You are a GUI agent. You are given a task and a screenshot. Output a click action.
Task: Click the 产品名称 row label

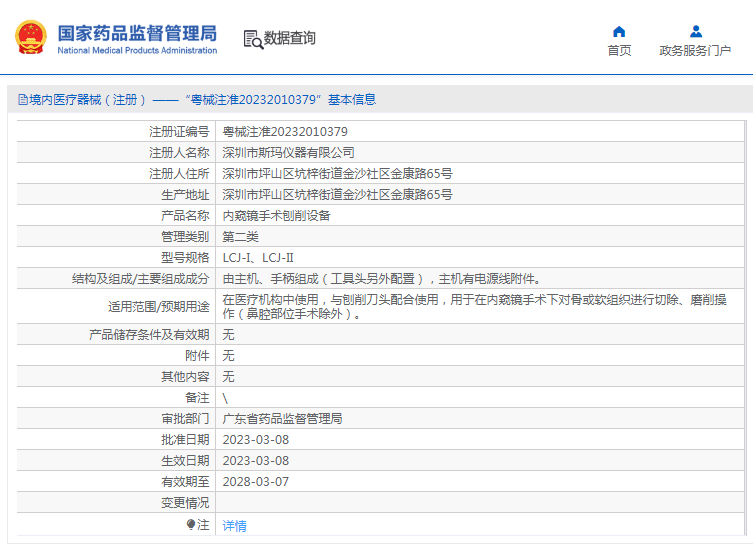(185, 216)
